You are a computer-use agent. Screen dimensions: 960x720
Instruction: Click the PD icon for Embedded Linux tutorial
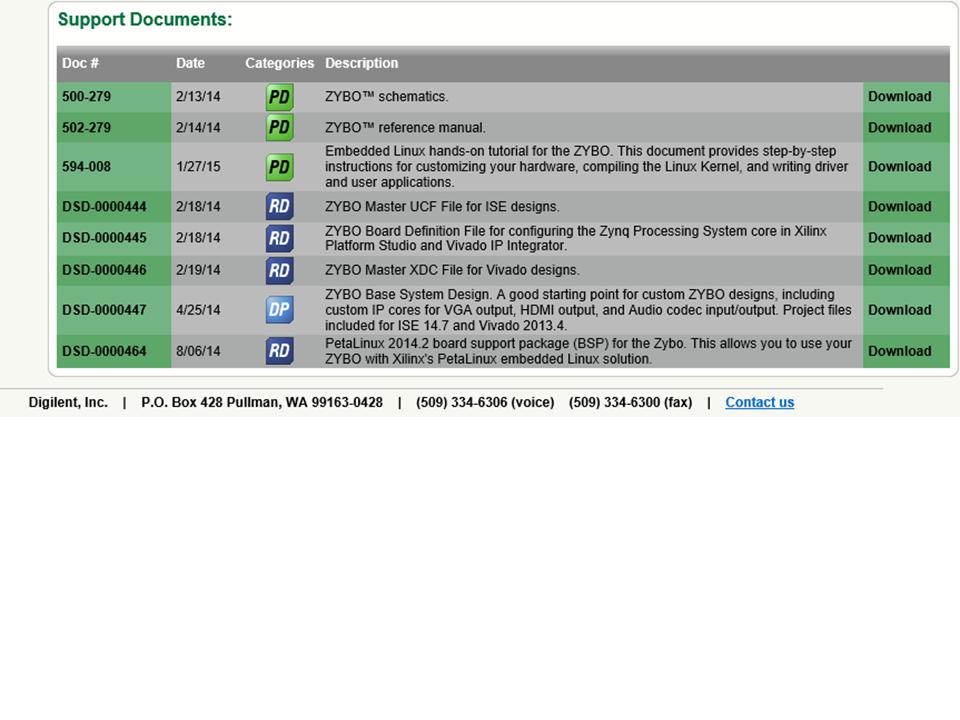pos(279,167)
